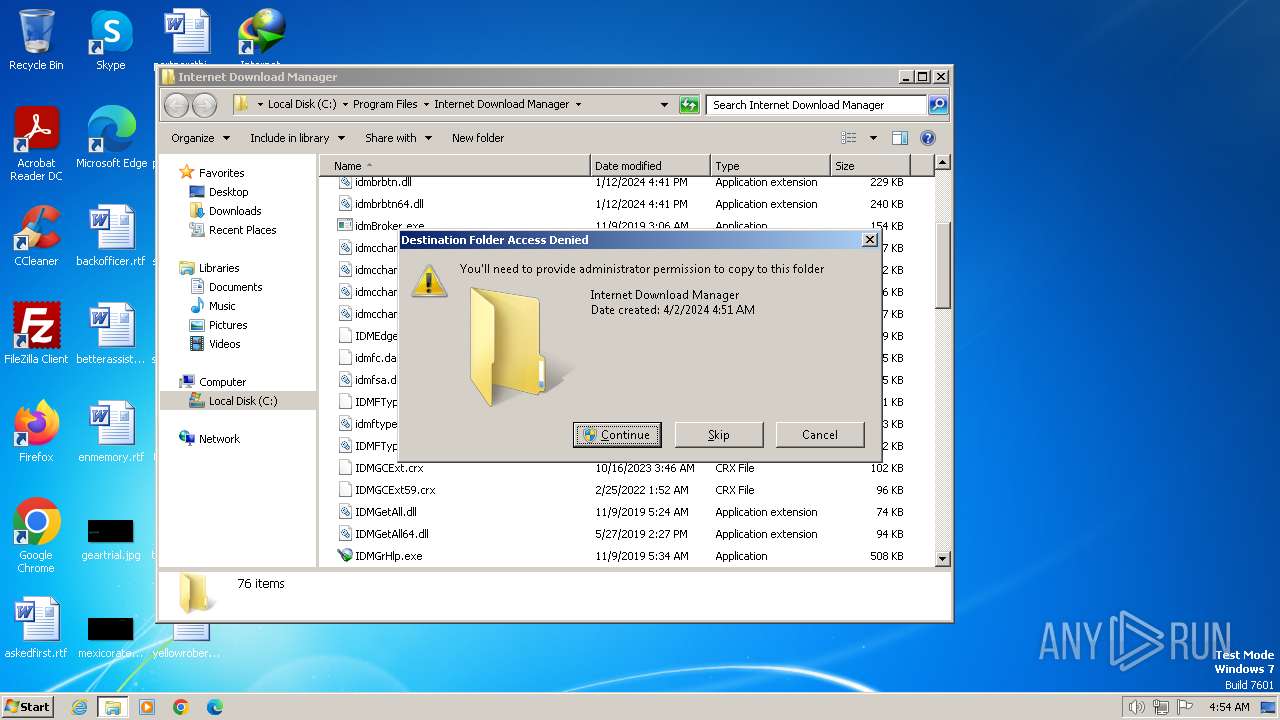Image resolution: width=1280 pixels, height=720 pixels.
Task: Open Chrome from the taskbar
Action: [181, 707]
